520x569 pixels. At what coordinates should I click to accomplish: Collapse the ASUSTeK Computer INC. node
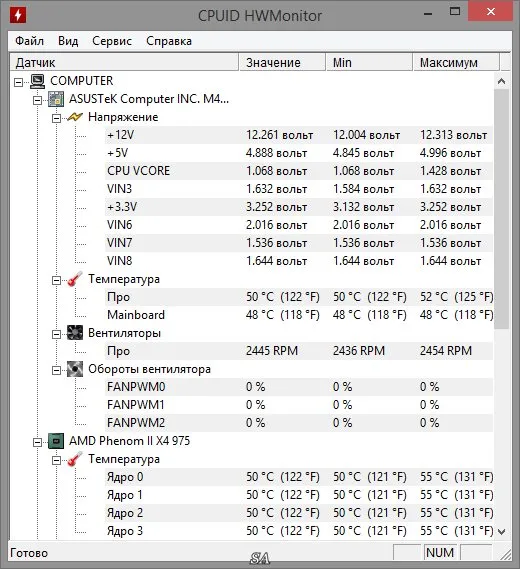37,100
